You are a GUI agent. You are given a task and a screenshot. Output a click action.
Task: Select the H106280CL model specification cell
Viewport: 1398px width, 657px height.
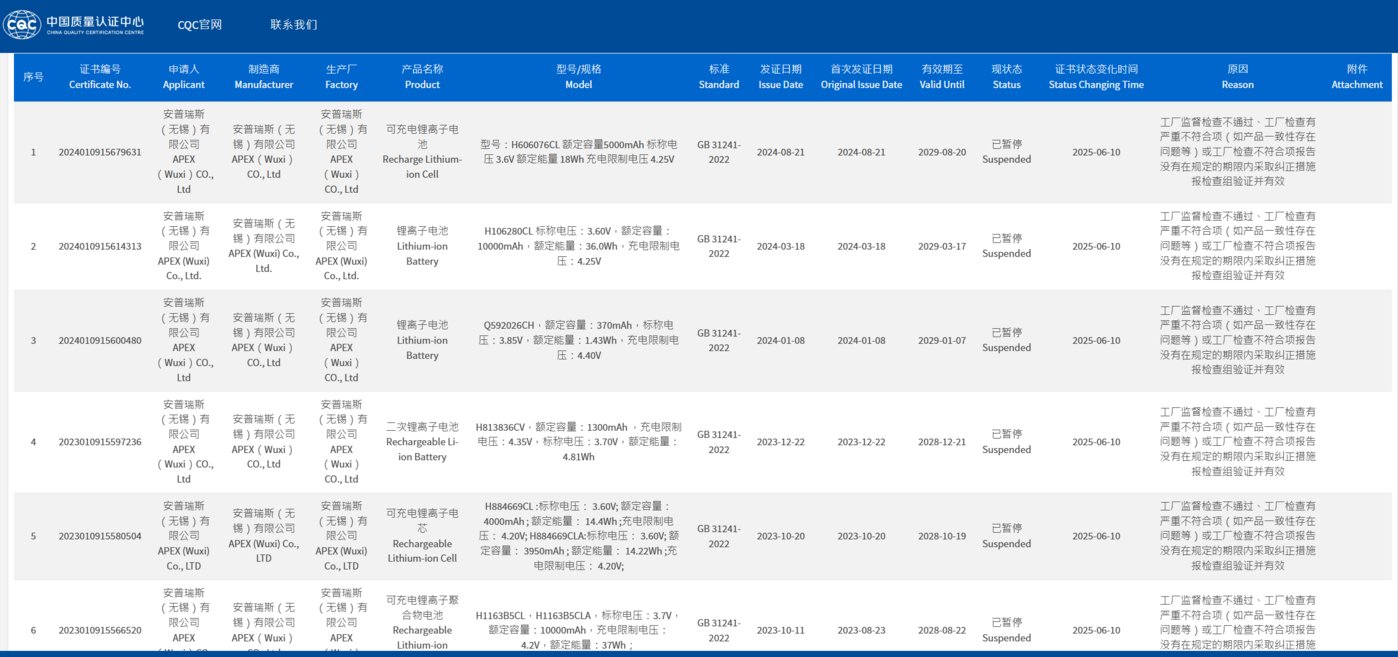point(578,246)
